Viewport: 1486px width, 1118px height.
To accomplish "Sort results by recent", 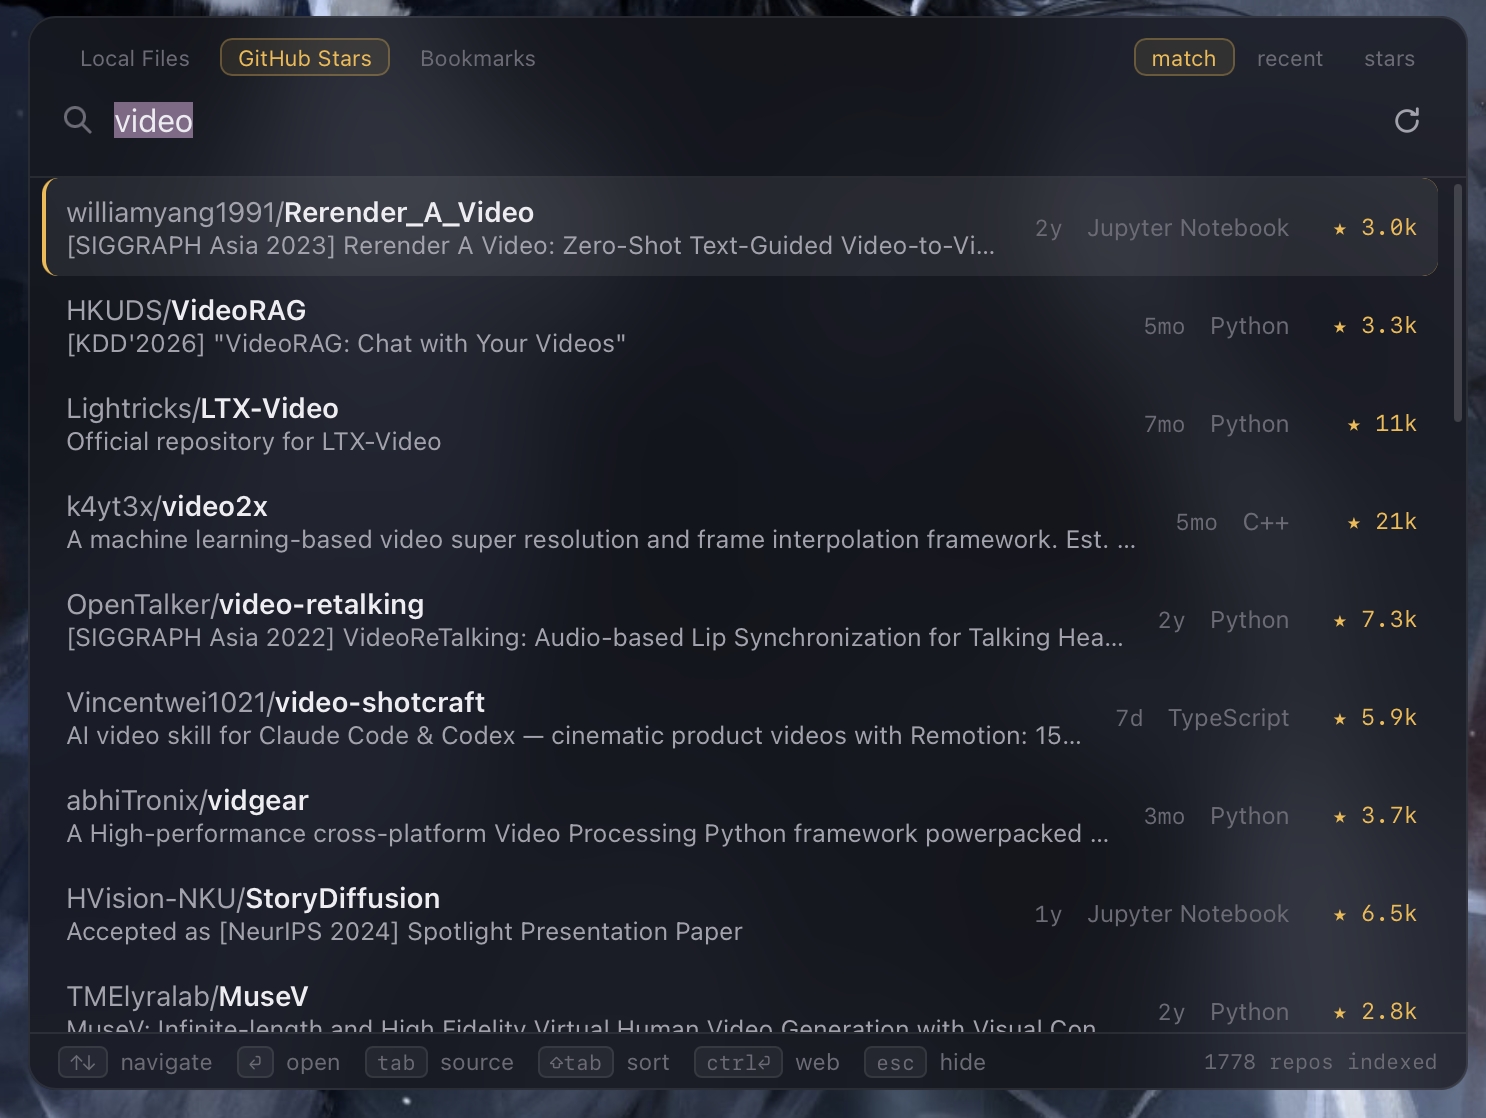I will (x=1290, y=58).
